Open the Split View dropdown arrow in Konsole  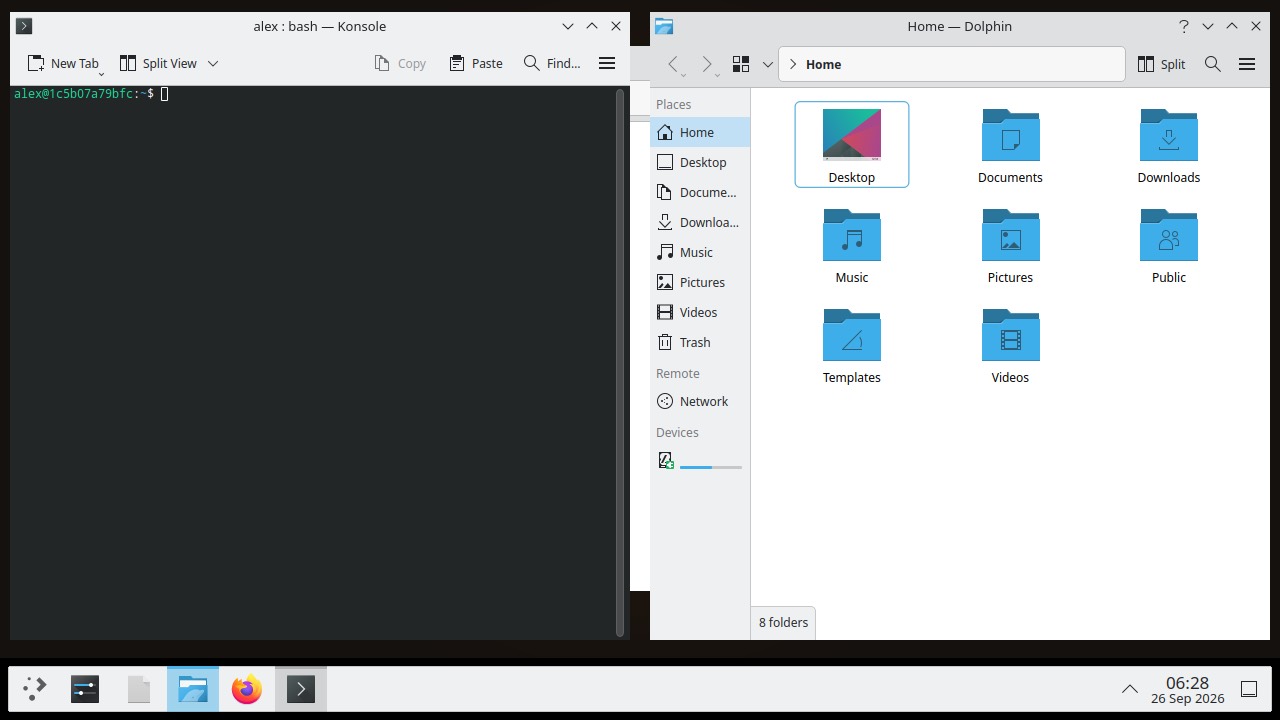(x=213, y=63)
